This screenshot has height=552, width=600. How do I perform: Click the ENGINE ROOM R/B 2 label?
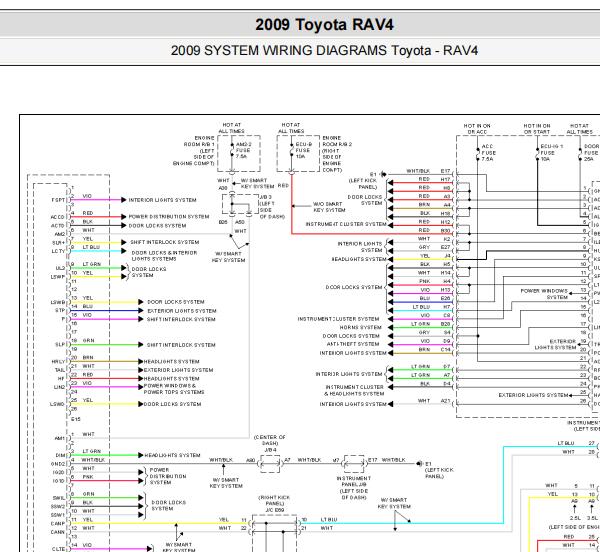pyautogui.click(x=337, y=154)
